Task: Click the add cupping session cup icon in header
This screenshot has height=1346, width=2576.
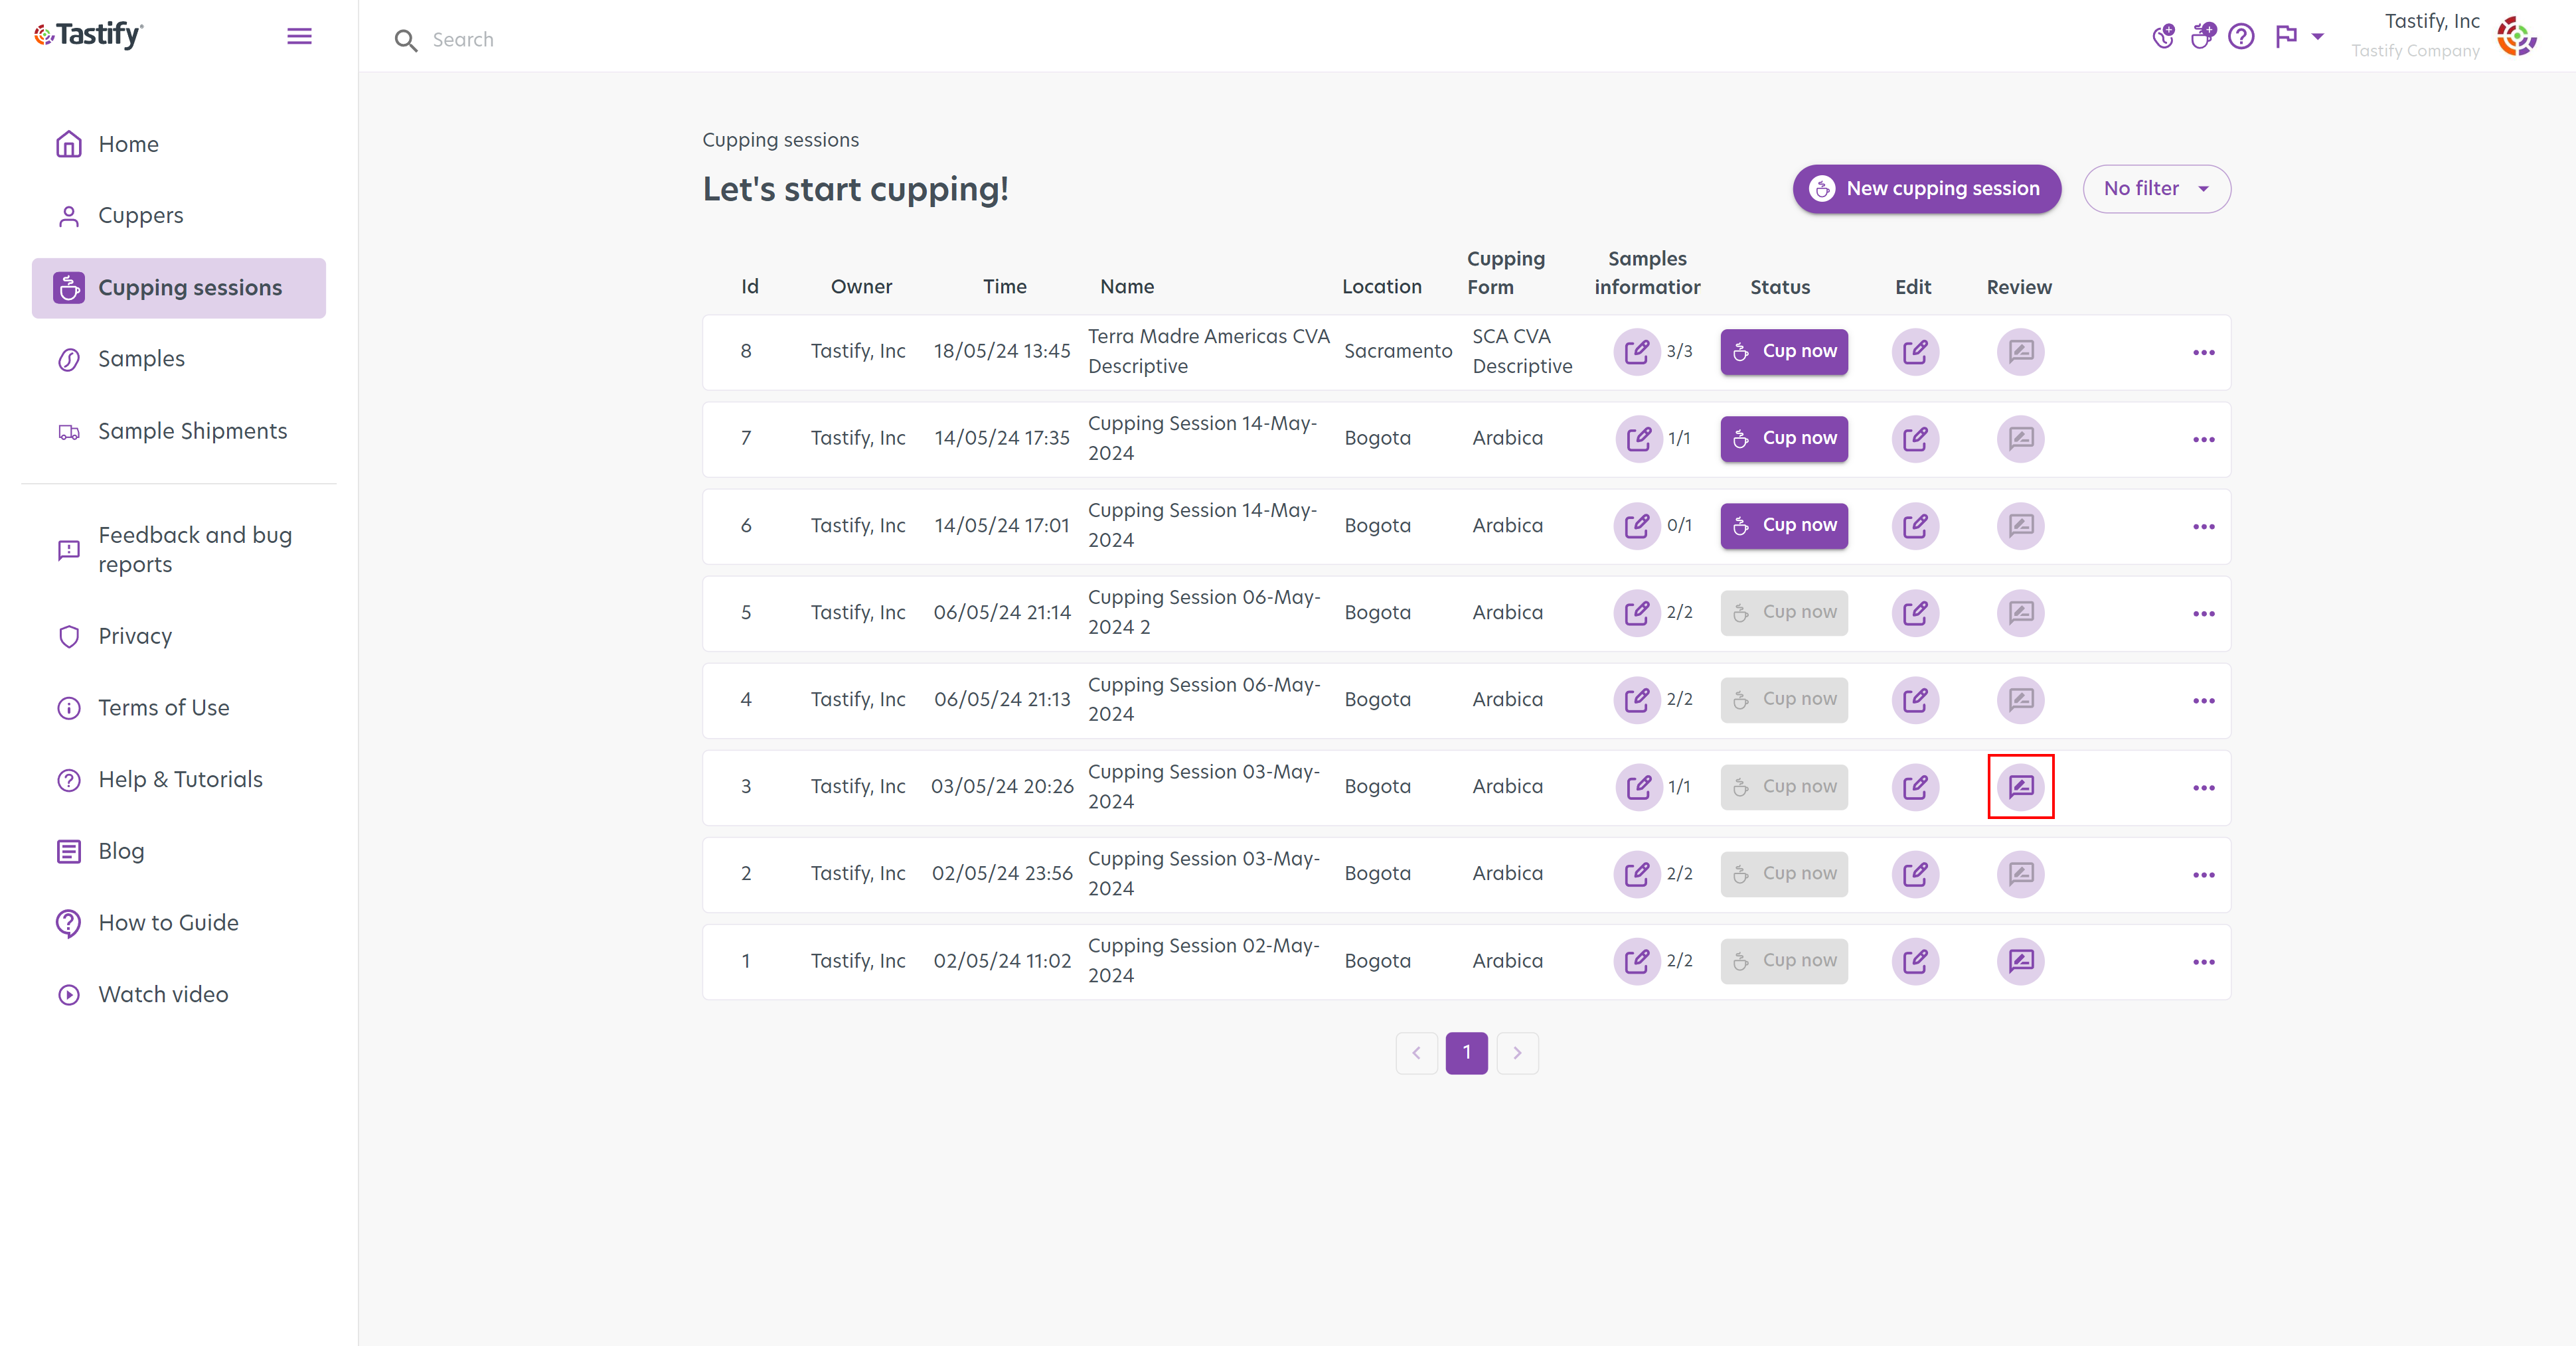Action: point(2202,37)
